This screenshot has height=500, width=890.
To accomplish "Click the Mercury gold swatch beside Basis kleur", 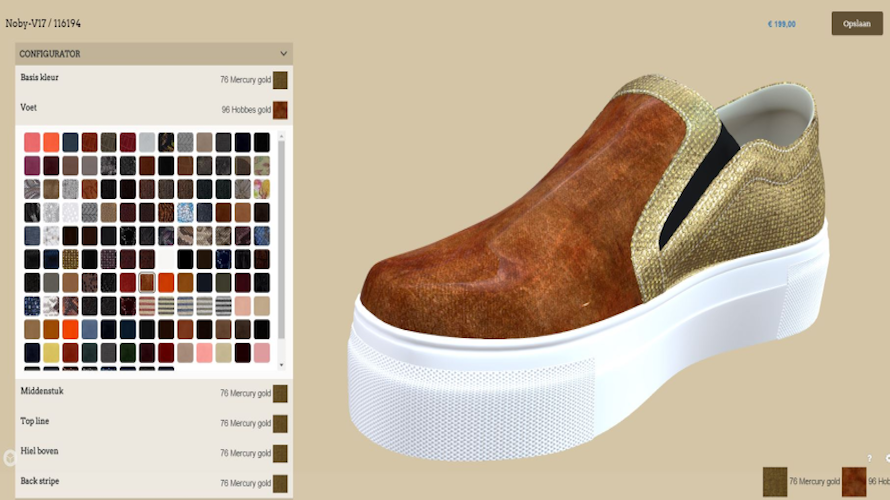I will point(280,80).
